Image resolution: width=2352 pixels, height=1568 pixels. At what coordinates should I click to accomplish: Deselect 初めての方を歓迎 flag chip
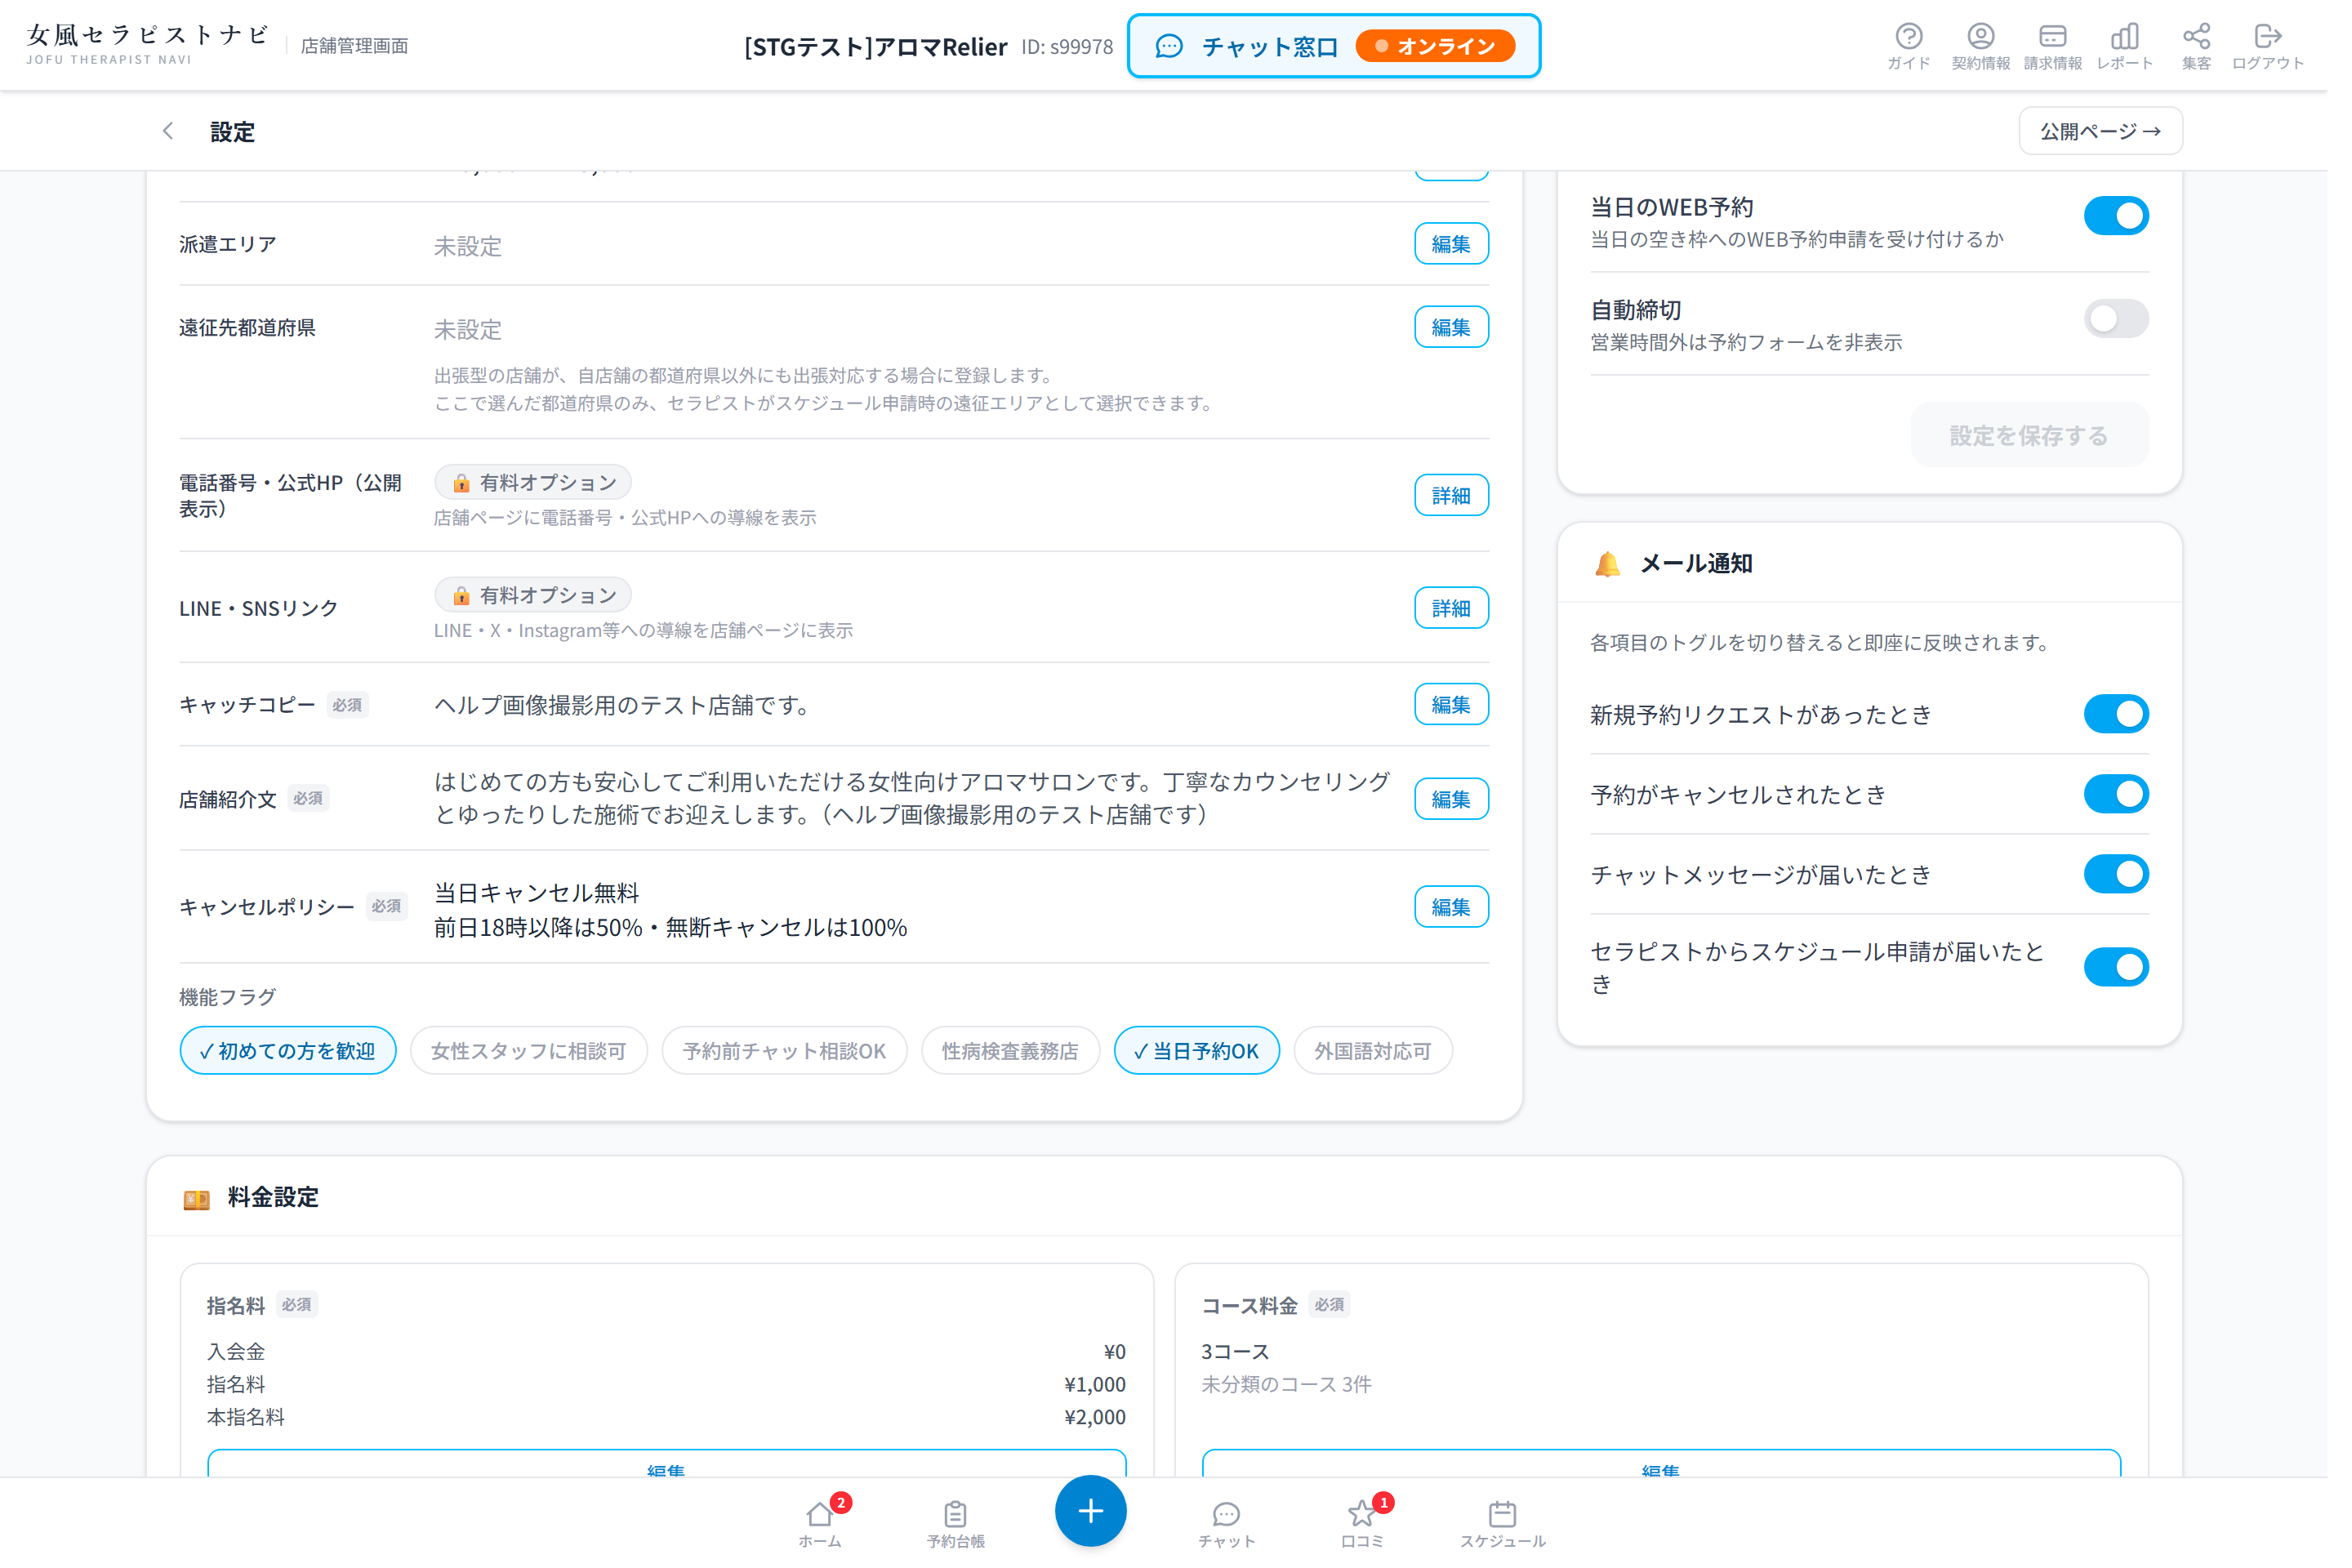[x=291, y=1061]
